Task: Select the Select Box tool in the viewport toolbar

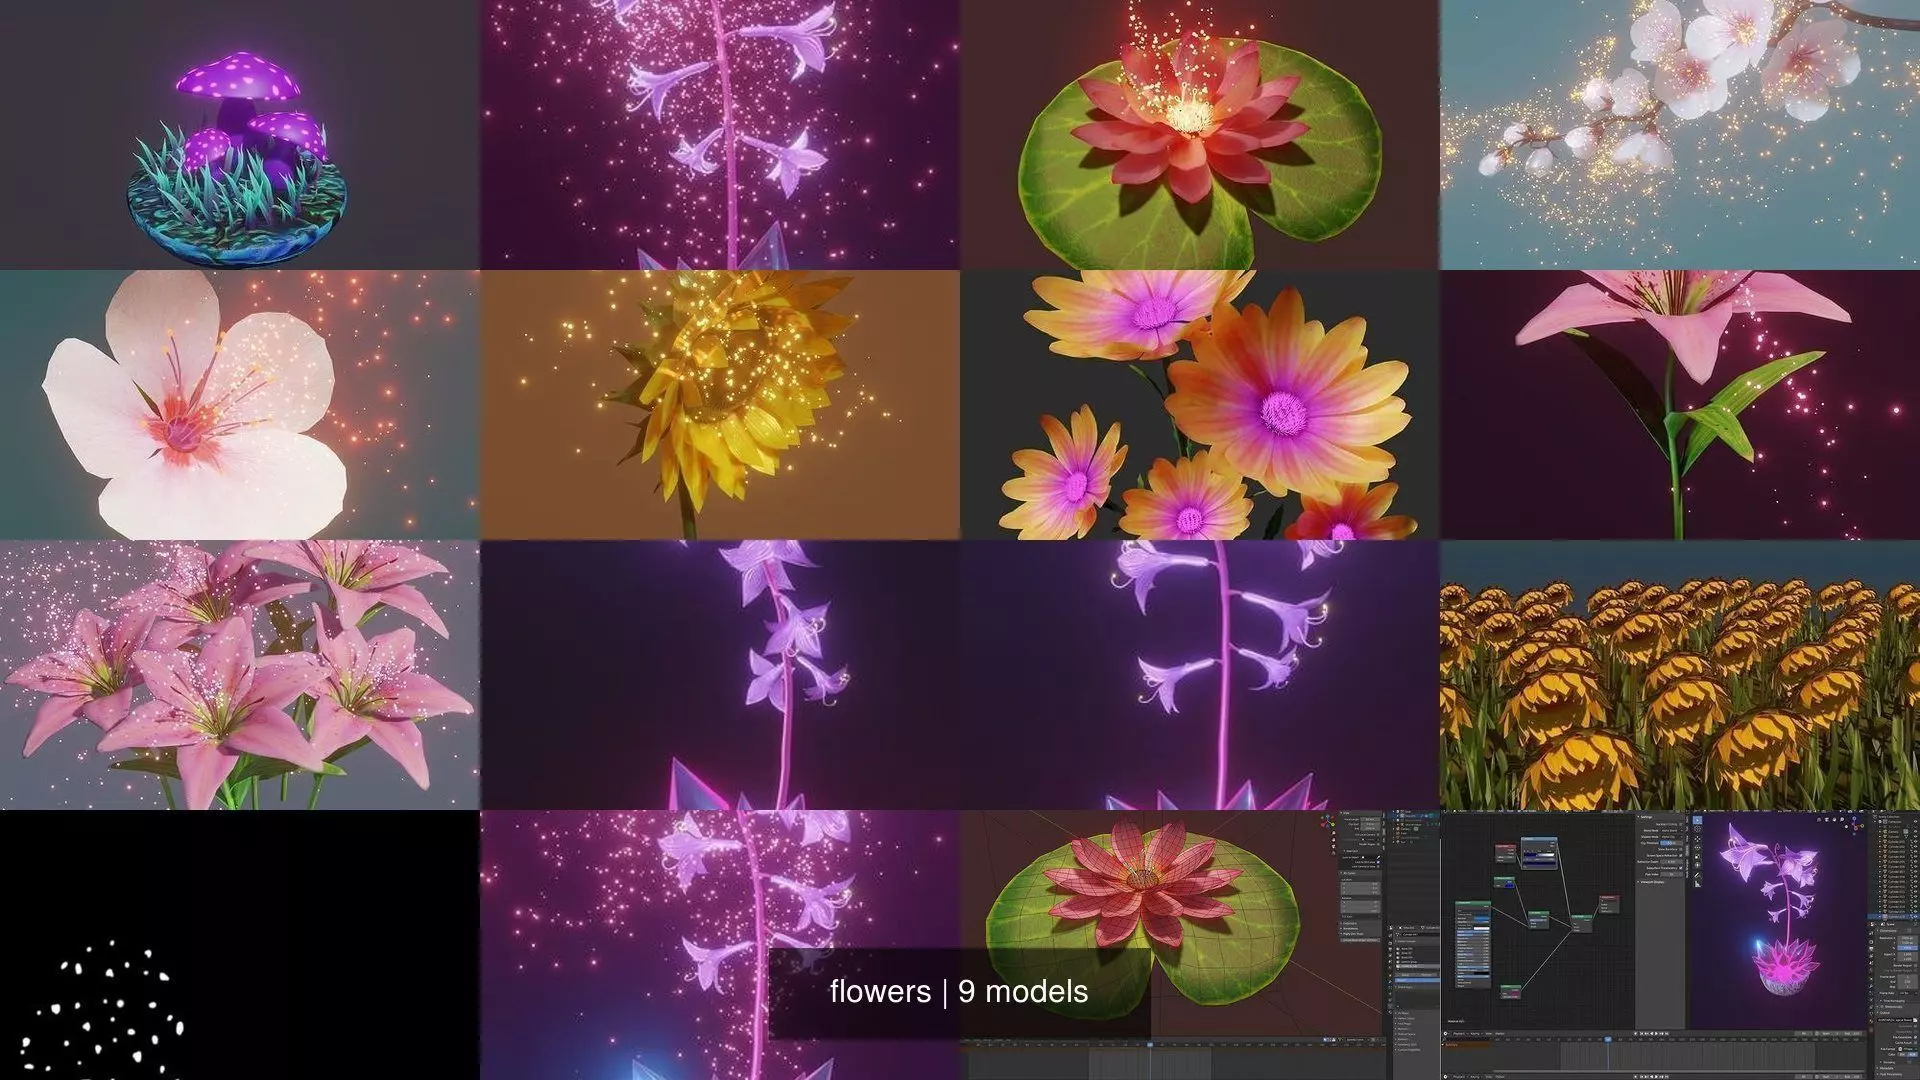Action: click(1697, 820)
